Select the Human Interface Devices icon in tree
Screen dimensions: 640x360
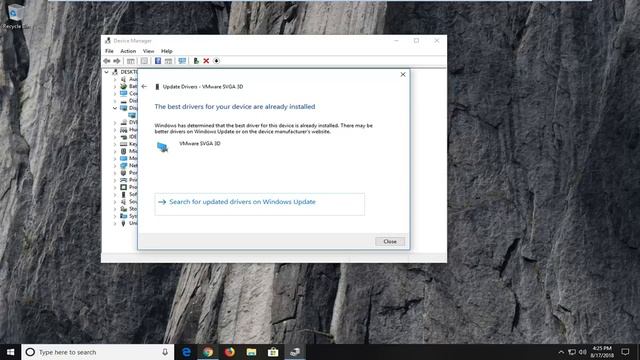(124, 129)
